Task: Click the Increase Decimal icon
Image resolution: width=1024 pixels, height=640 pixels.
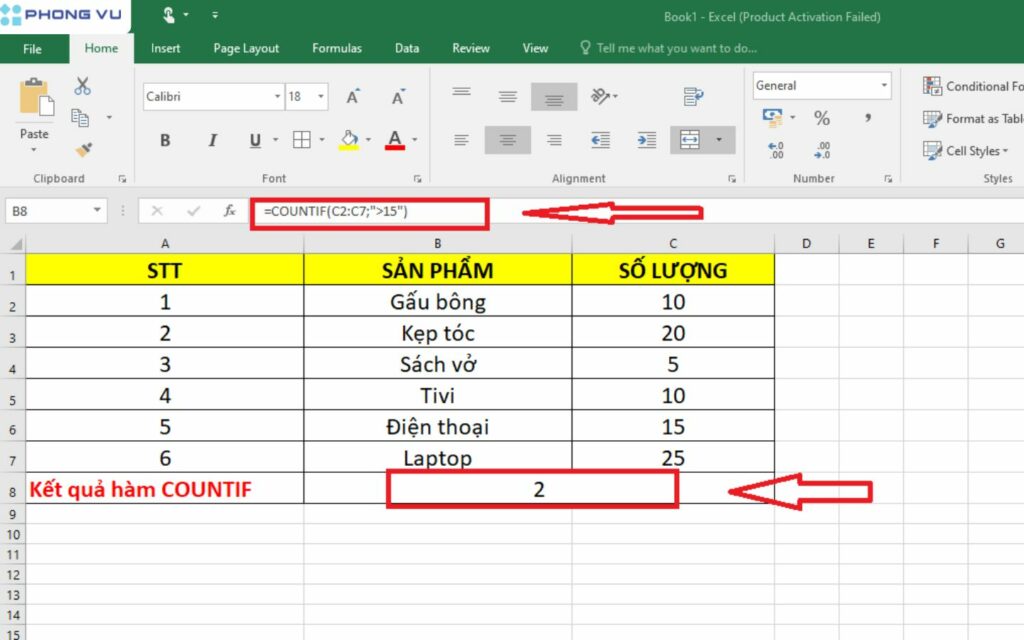Action: [x=776, y=150]
